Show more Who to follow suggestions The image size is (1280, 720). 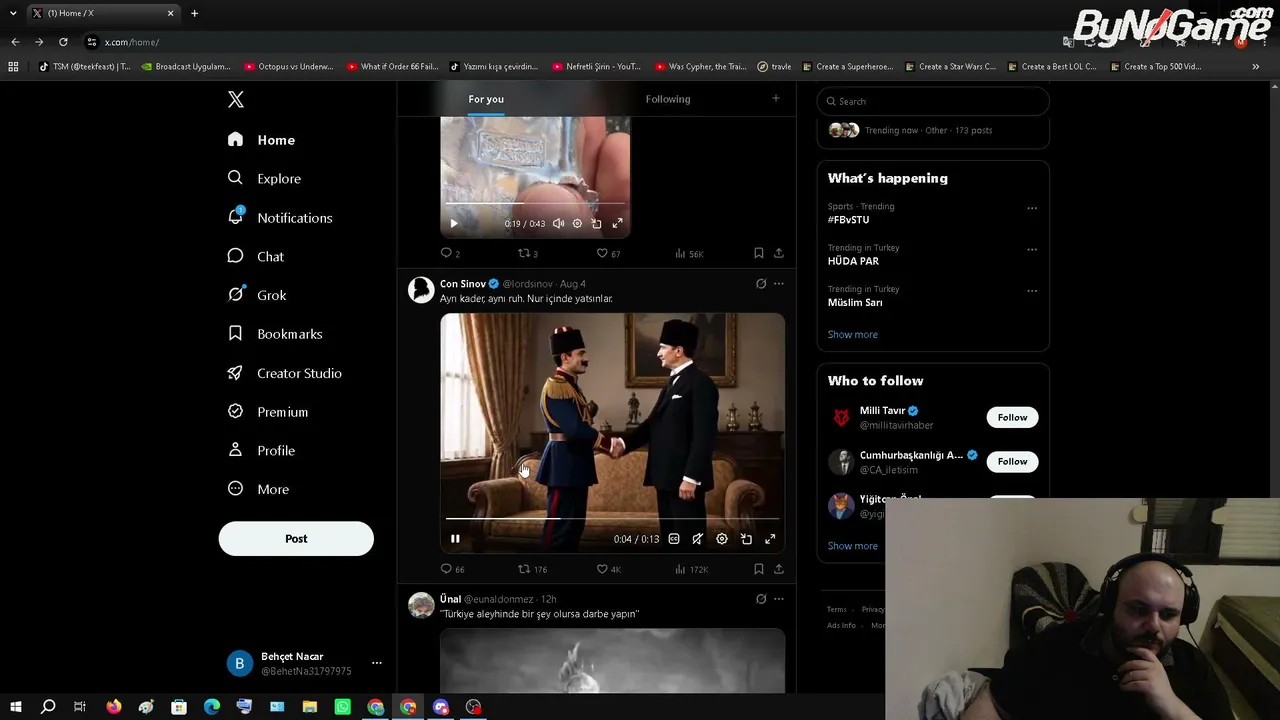(853, 546)
